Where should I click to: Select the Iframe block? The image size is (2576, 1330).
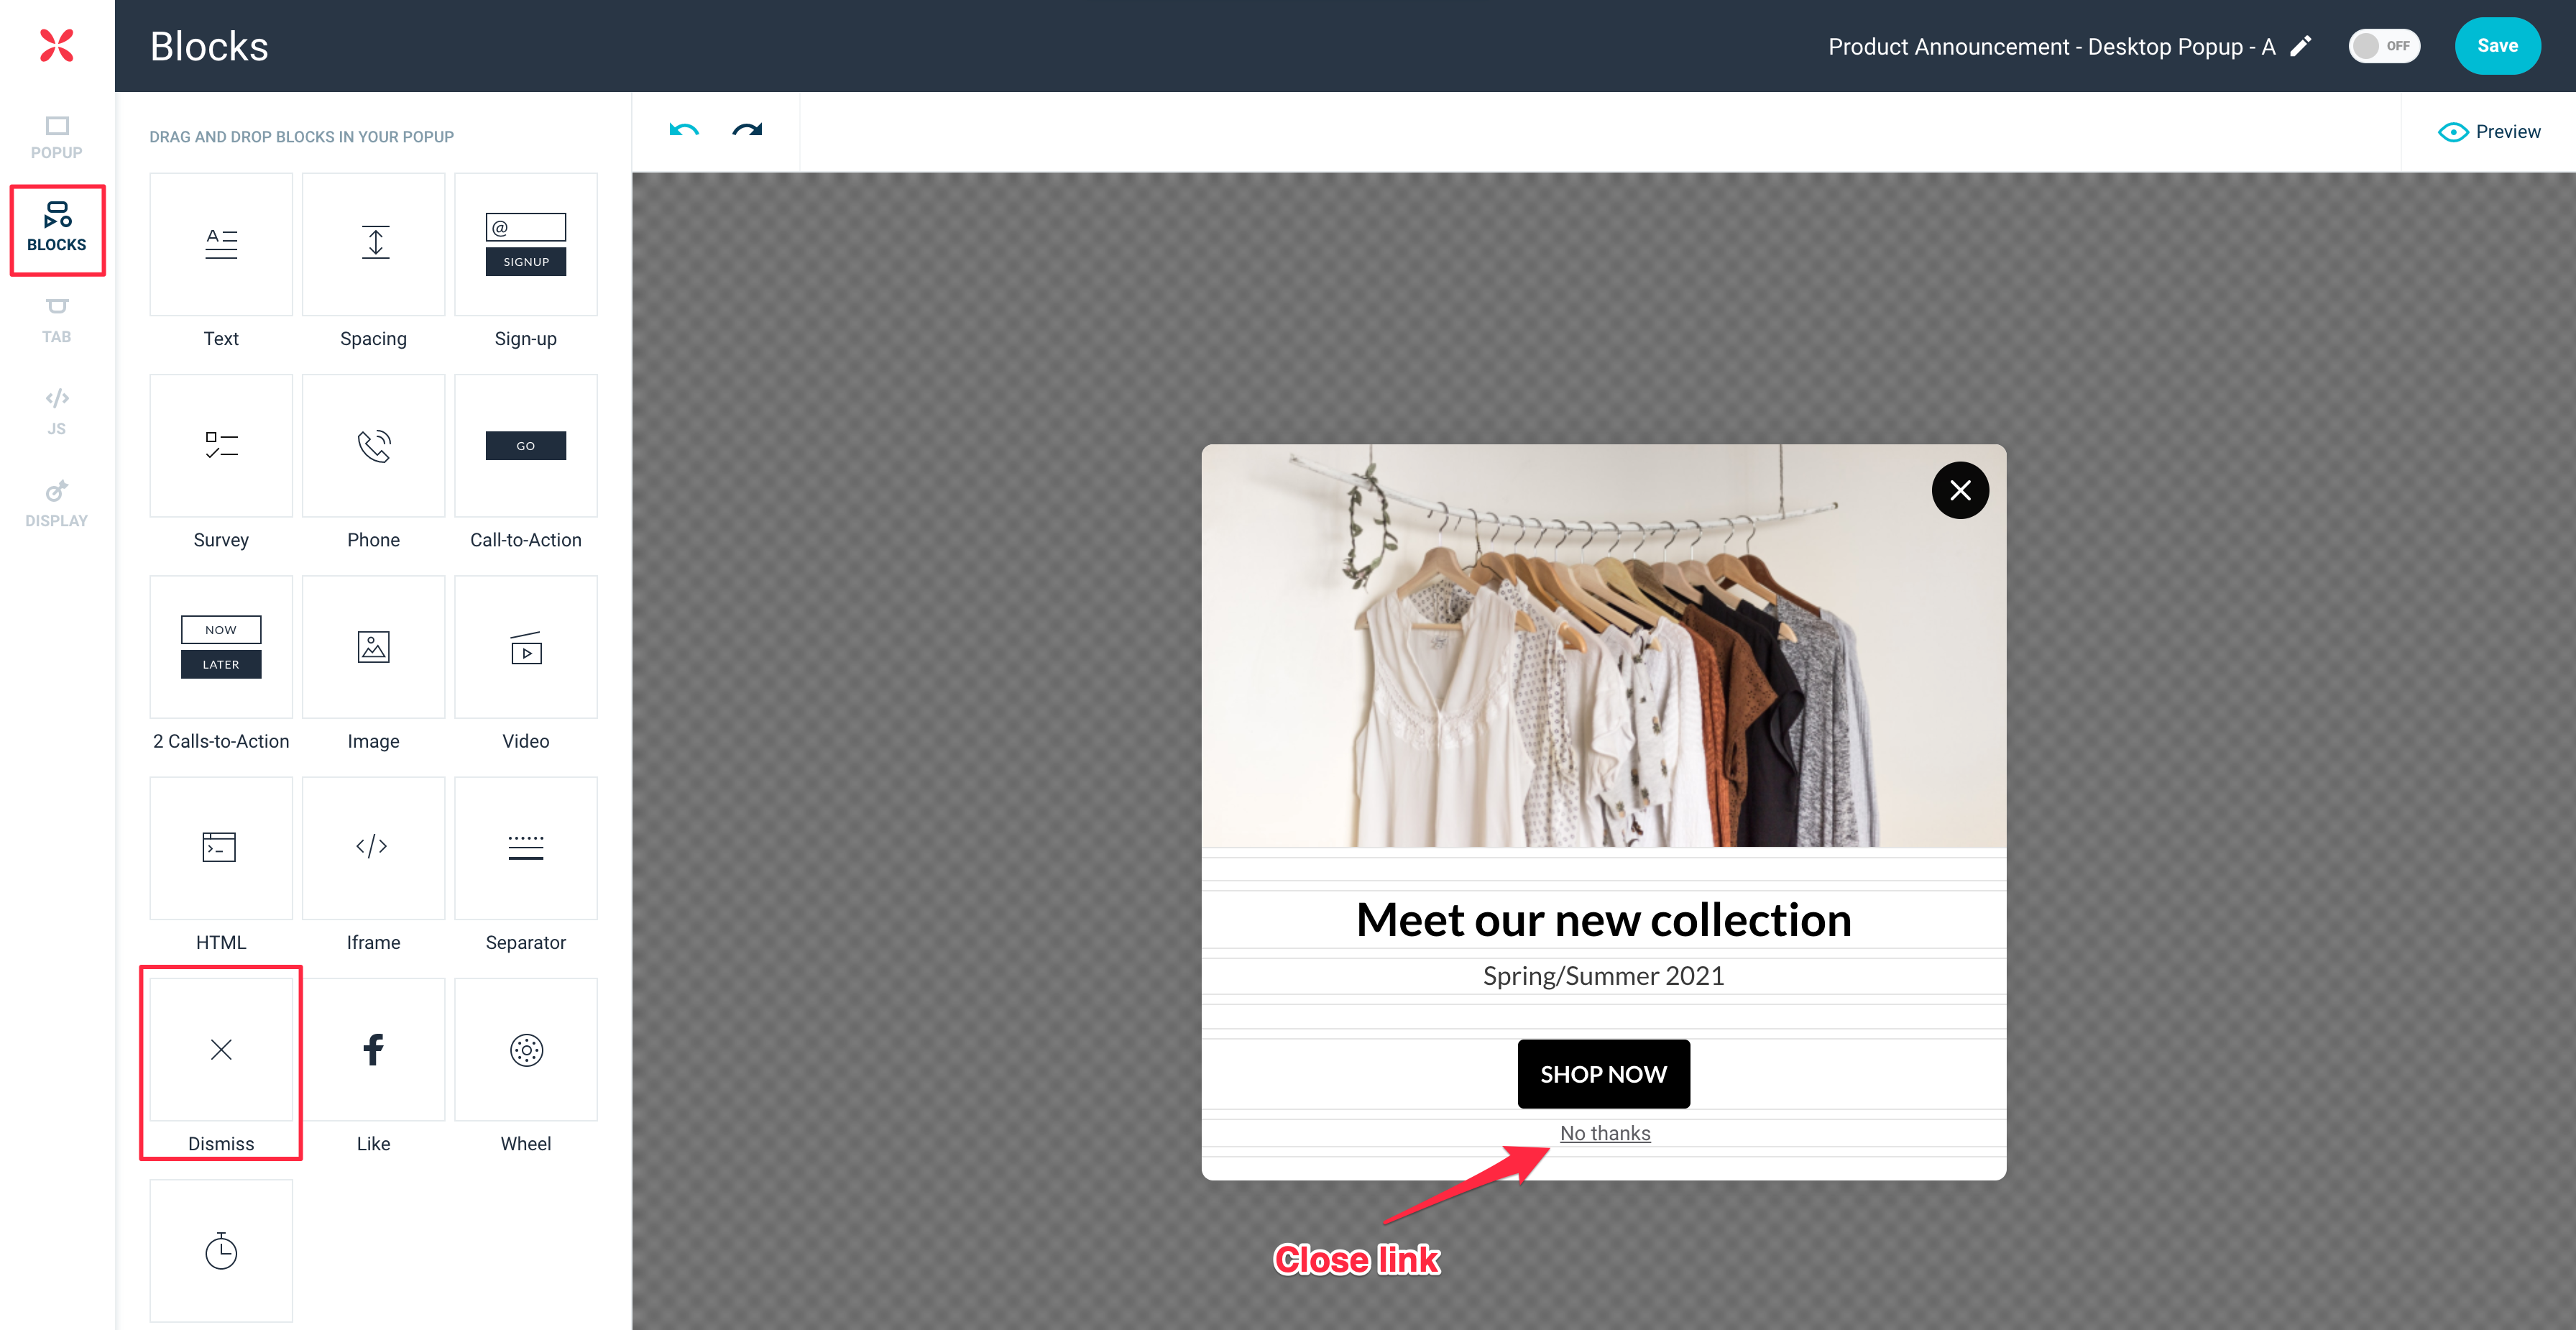[x=373, y=848]
